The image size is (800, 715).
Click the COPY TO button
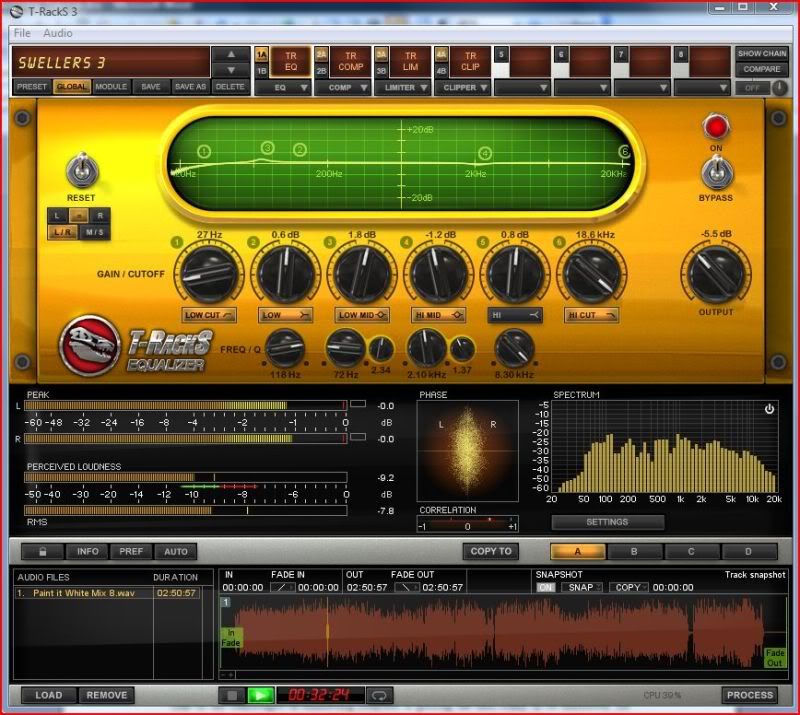coord(491,551)
